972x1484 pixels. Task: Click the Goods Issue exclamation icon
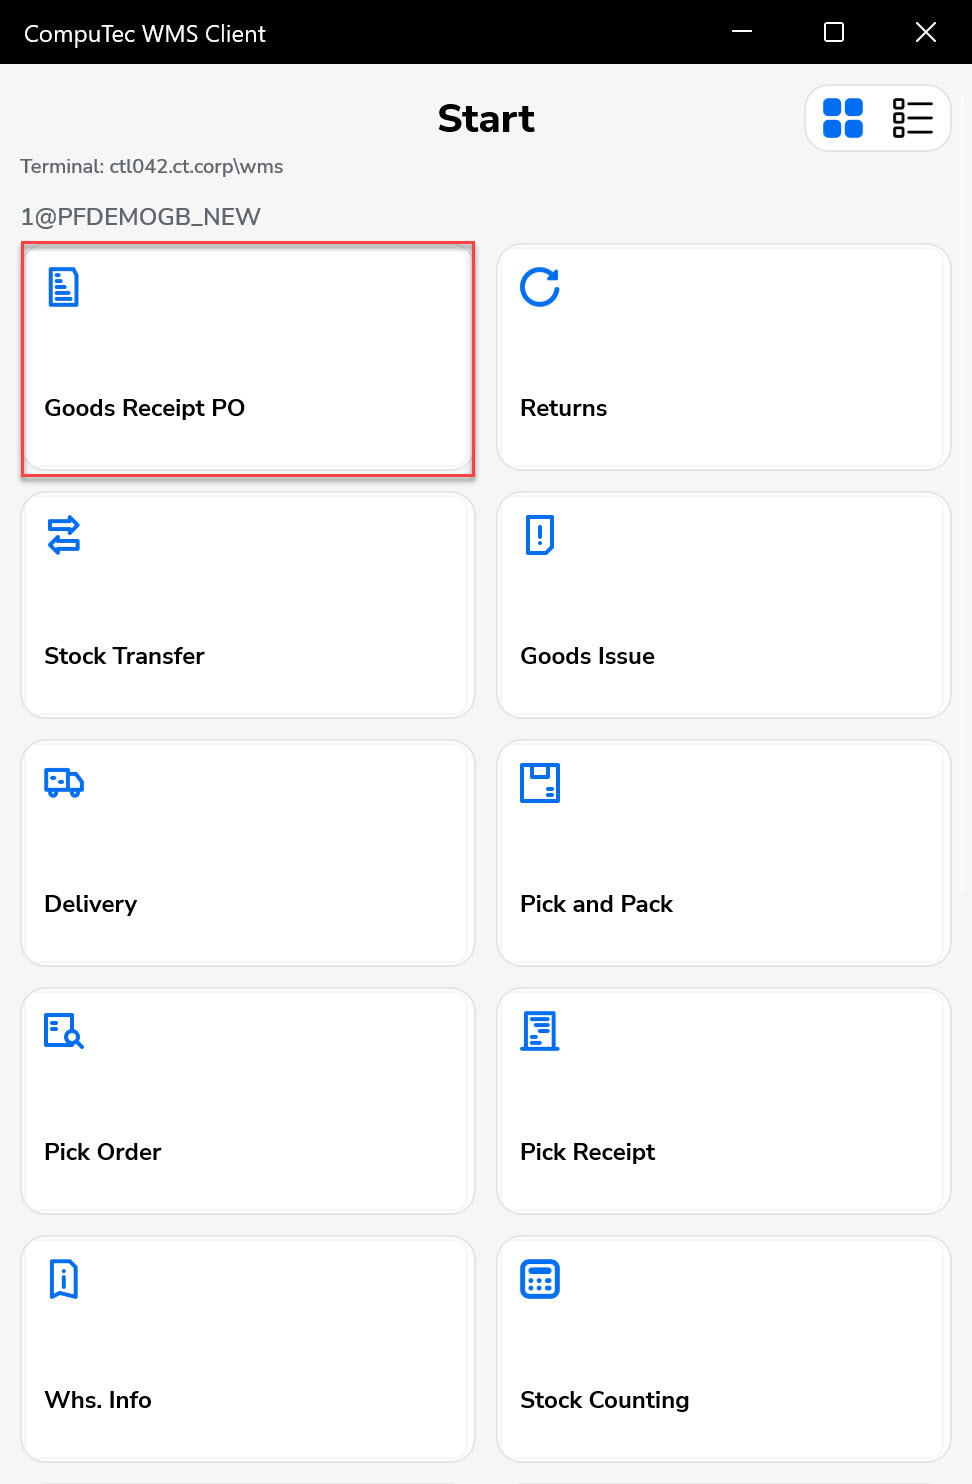tap(540, 535)
